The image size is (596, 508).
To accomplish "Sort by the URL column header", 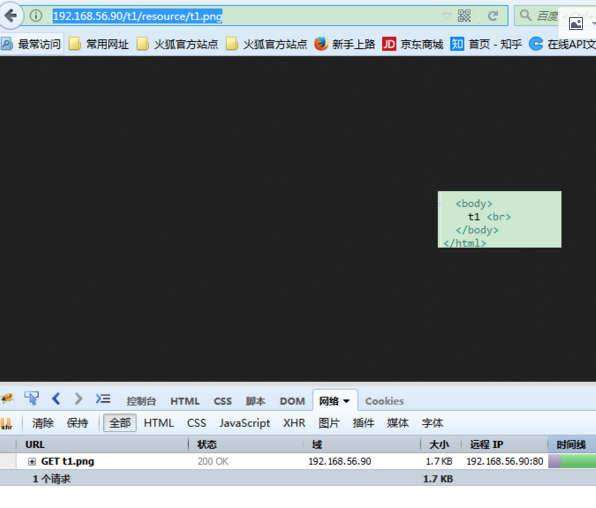I will 103,444.
